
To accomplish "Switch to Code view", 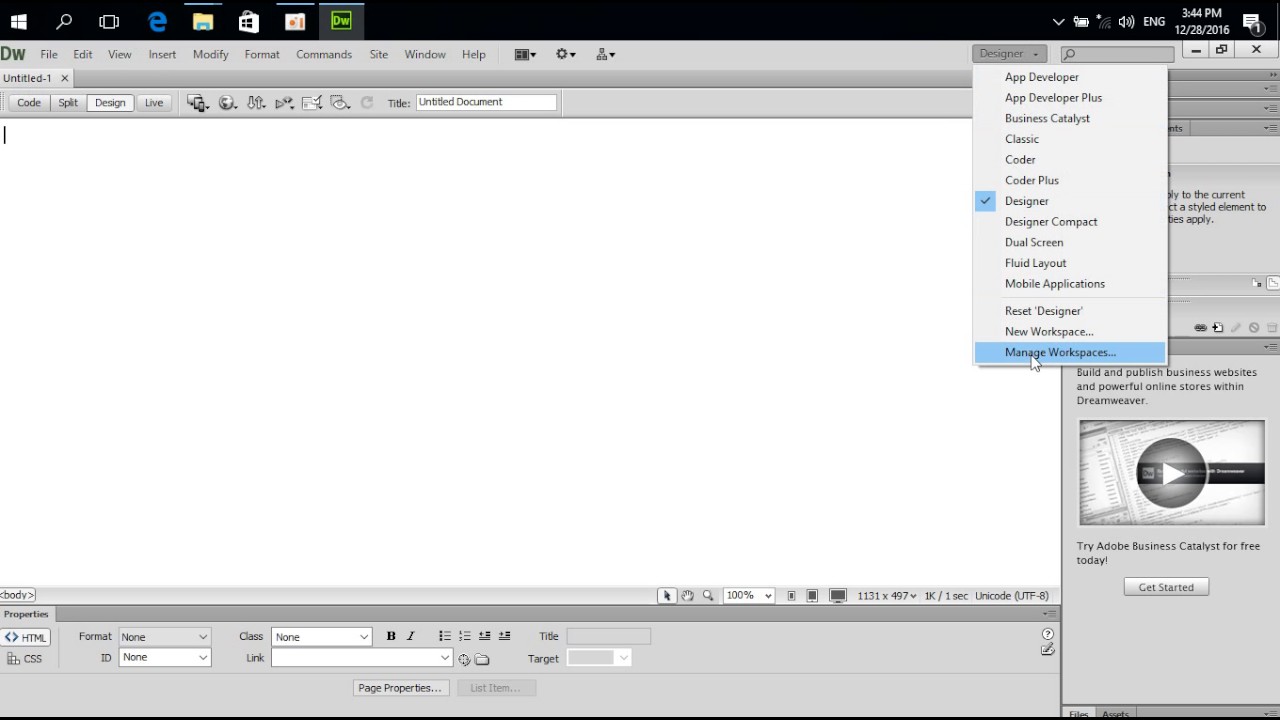I will [x=29, y=103].
